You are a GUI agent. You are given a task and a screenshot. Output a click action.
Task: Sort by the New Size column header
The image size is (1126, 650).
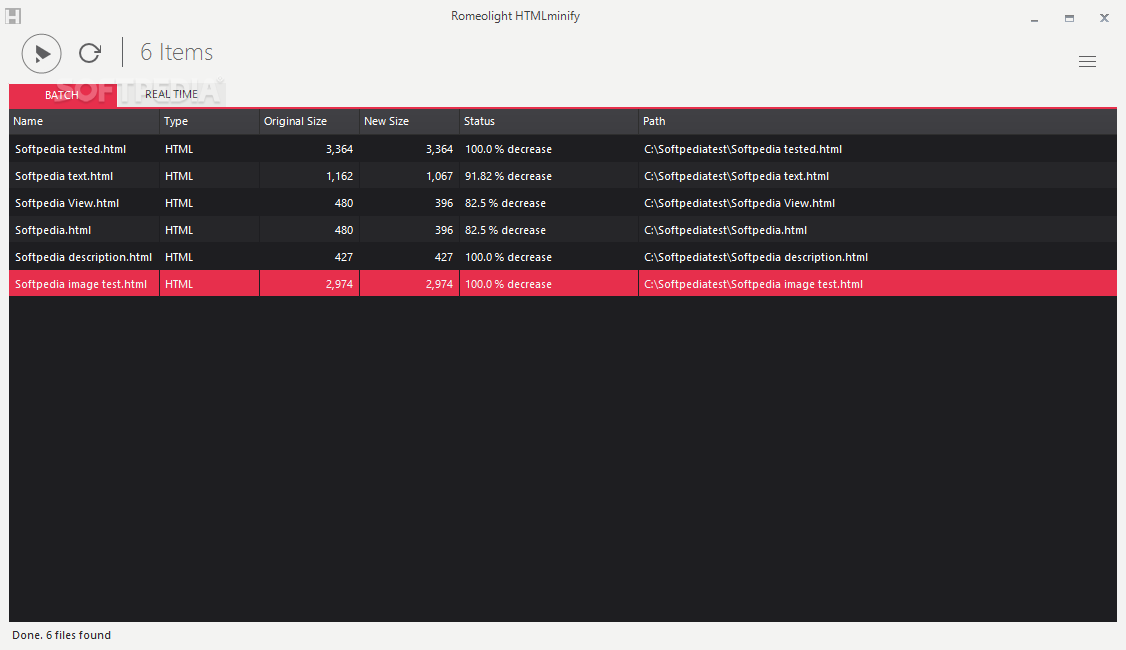pyautogui.click(x=409, y=121)
